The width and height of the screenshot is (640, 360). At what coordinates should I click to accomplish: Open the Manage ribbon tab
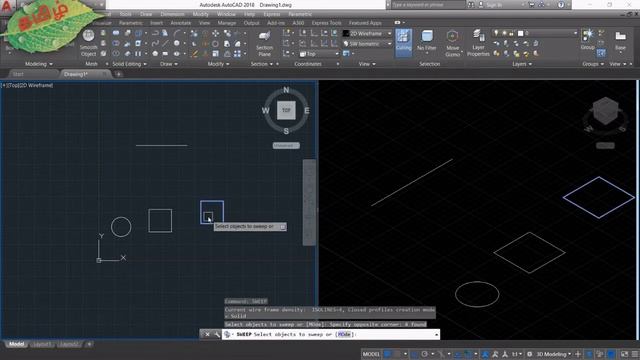(227, 23)
